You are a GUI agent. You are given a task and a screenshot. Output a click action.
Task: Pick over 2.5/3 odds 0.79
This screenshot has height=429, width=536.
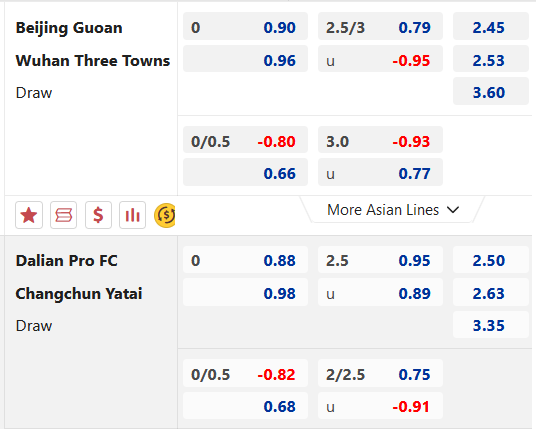pyautogui.click(x=380, y=26)
